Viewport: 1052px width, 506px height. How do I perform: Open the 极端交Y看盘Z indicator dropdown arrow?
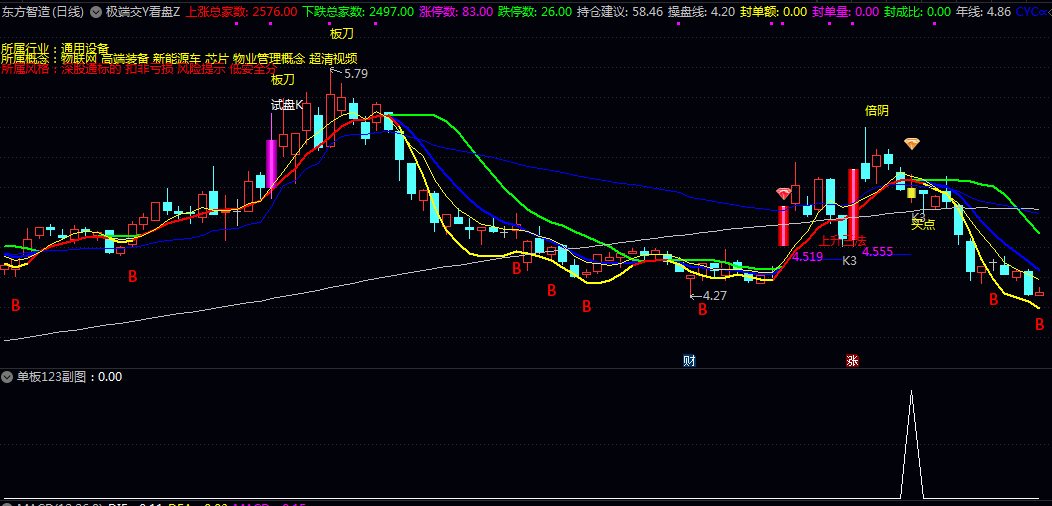pyautogui.click(x=96, y=12)
